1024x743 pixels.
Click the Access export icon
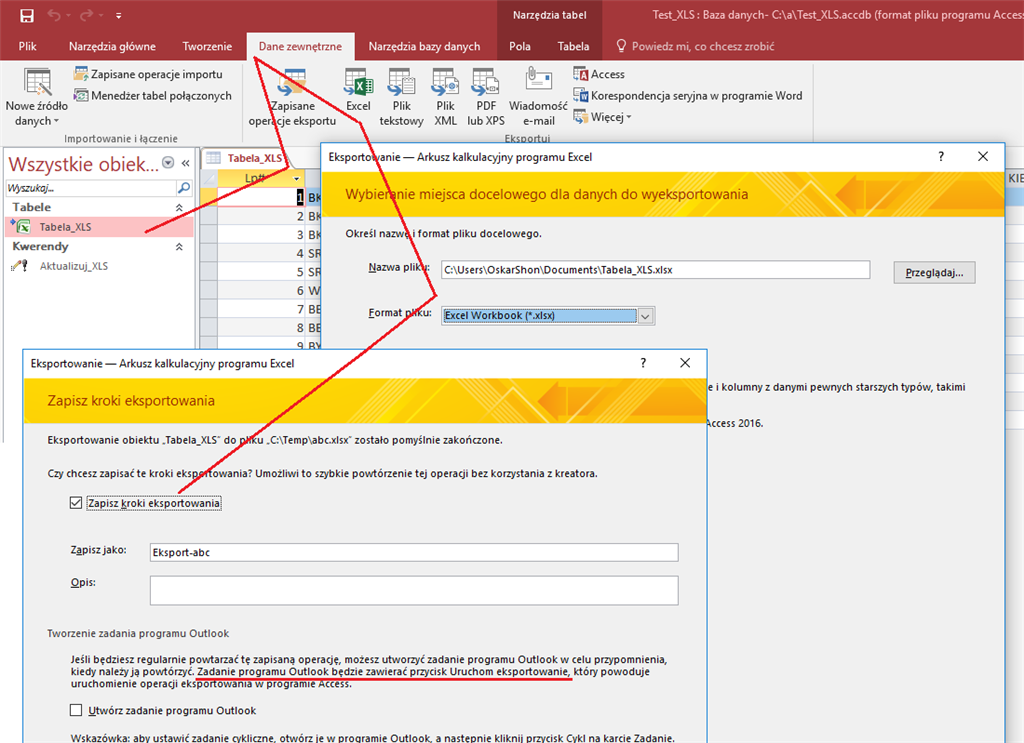tap(598, 74)
